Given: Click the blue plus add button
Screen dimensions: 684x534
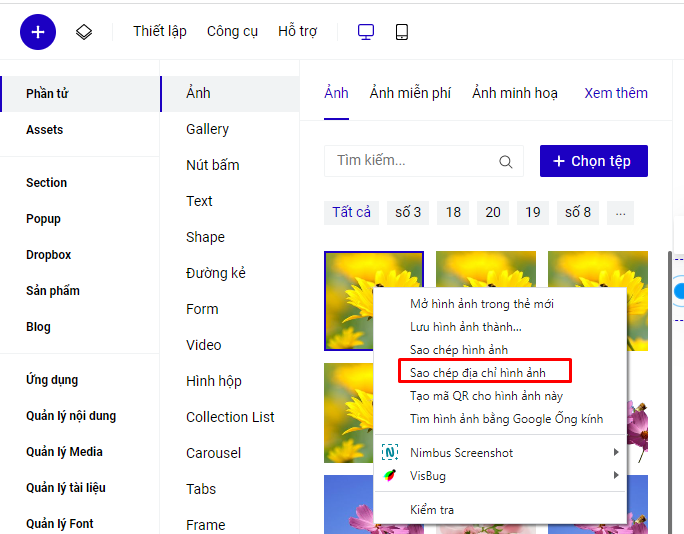Looking at the screenshot, I should 38,32.
